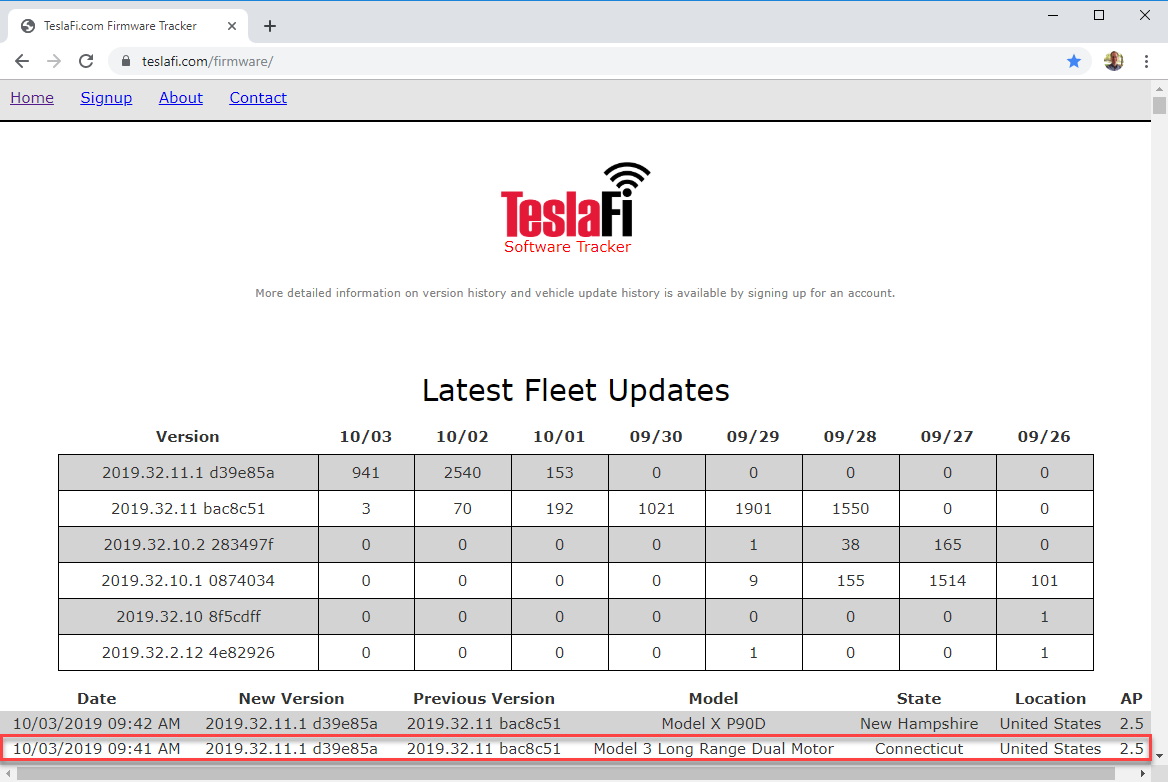Open Chrome's three-dot menu
The image size is (1168, 782).
(x=1146, y=61)
